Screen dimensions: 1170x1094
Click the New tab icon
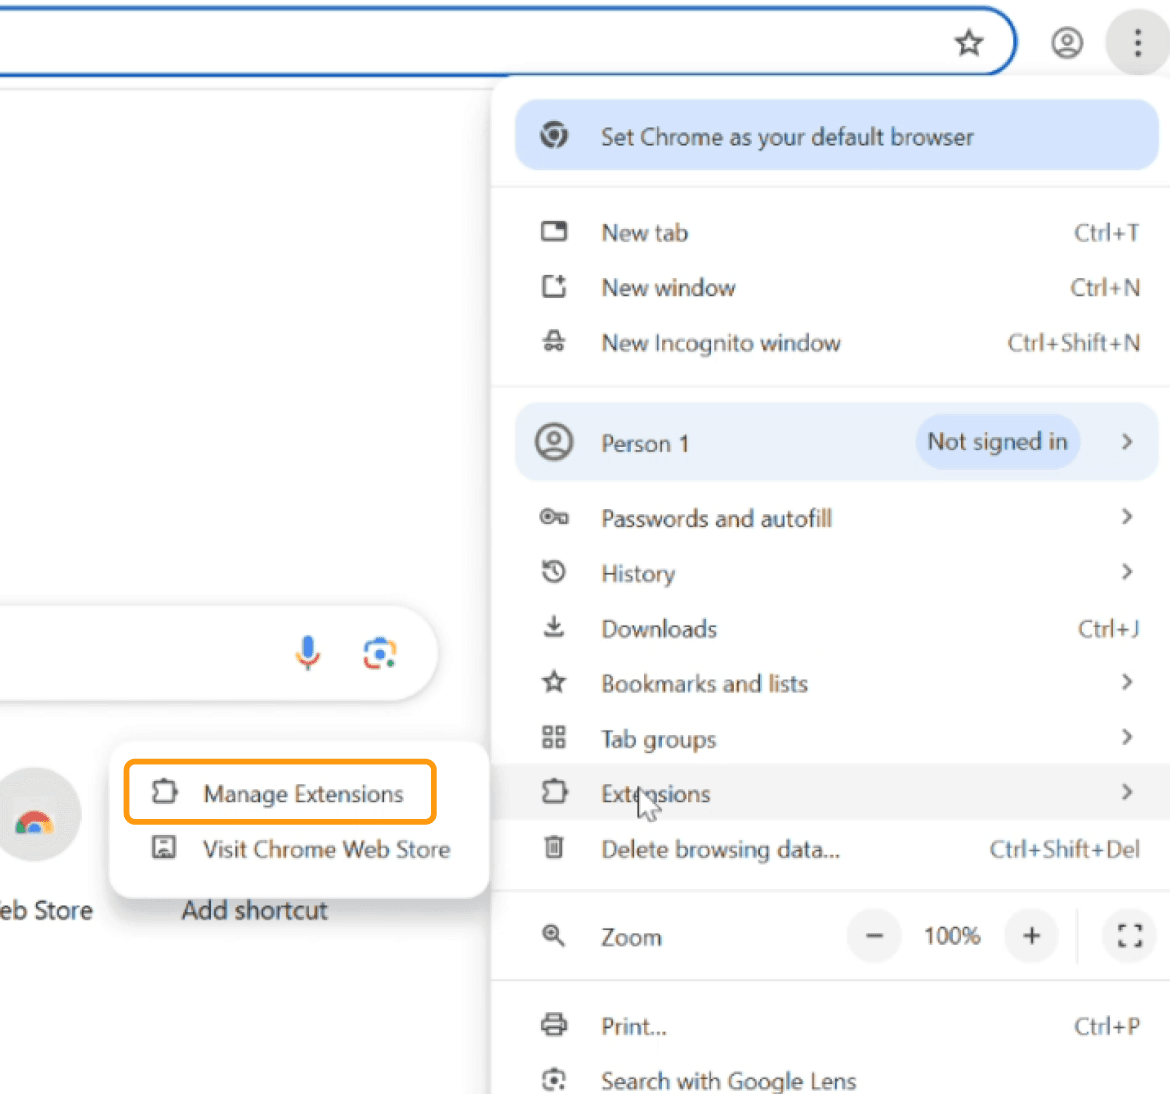(554, 231)
